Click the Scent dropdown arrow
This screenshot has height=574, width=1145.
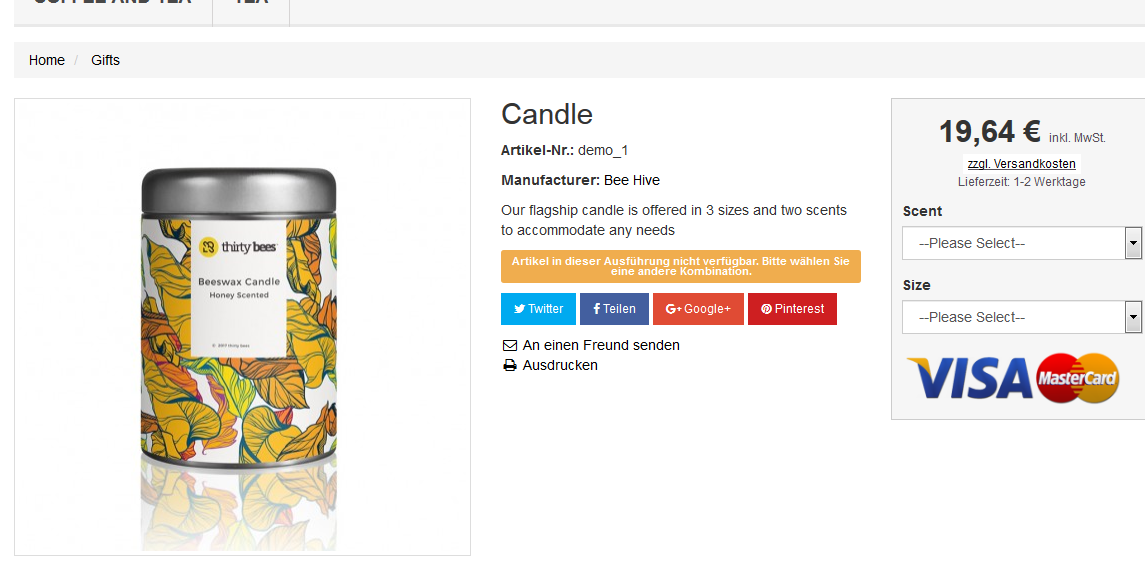1133,243
